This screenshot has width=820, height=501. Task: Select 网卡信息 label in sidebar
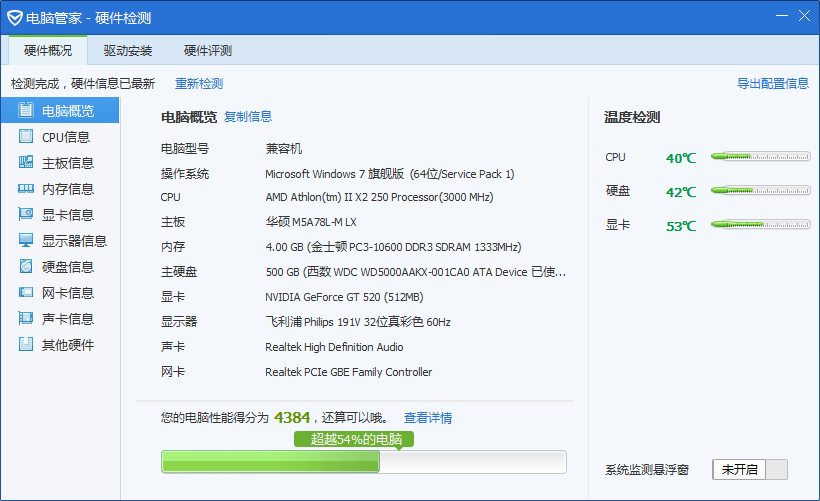pyautogui.click(x=67, y=293)
